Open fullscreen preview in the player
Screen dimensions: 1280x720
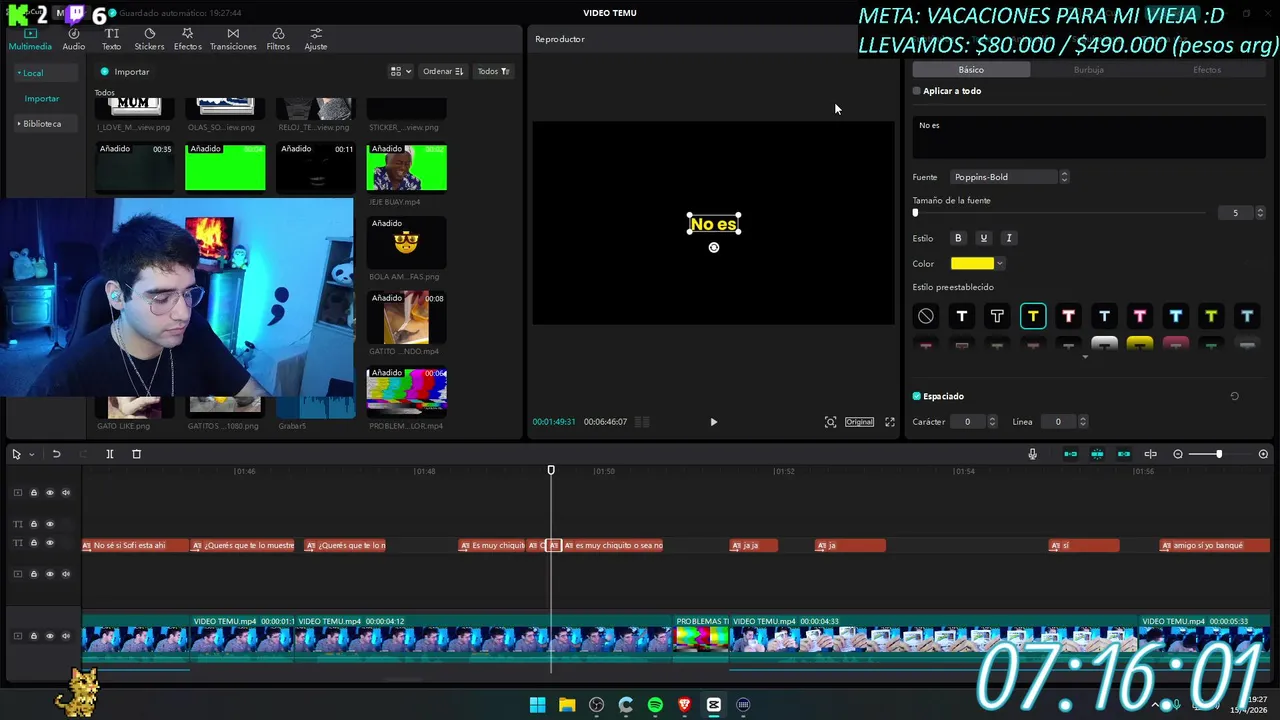[890, 422]
